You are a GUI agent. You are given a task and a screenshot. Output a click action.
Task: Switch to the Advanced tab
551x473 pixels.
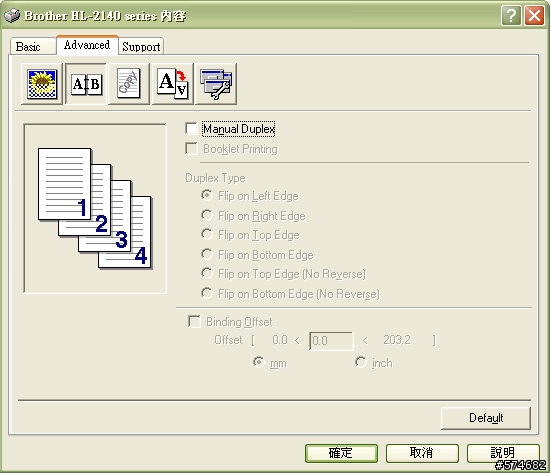tap(87, 45)
